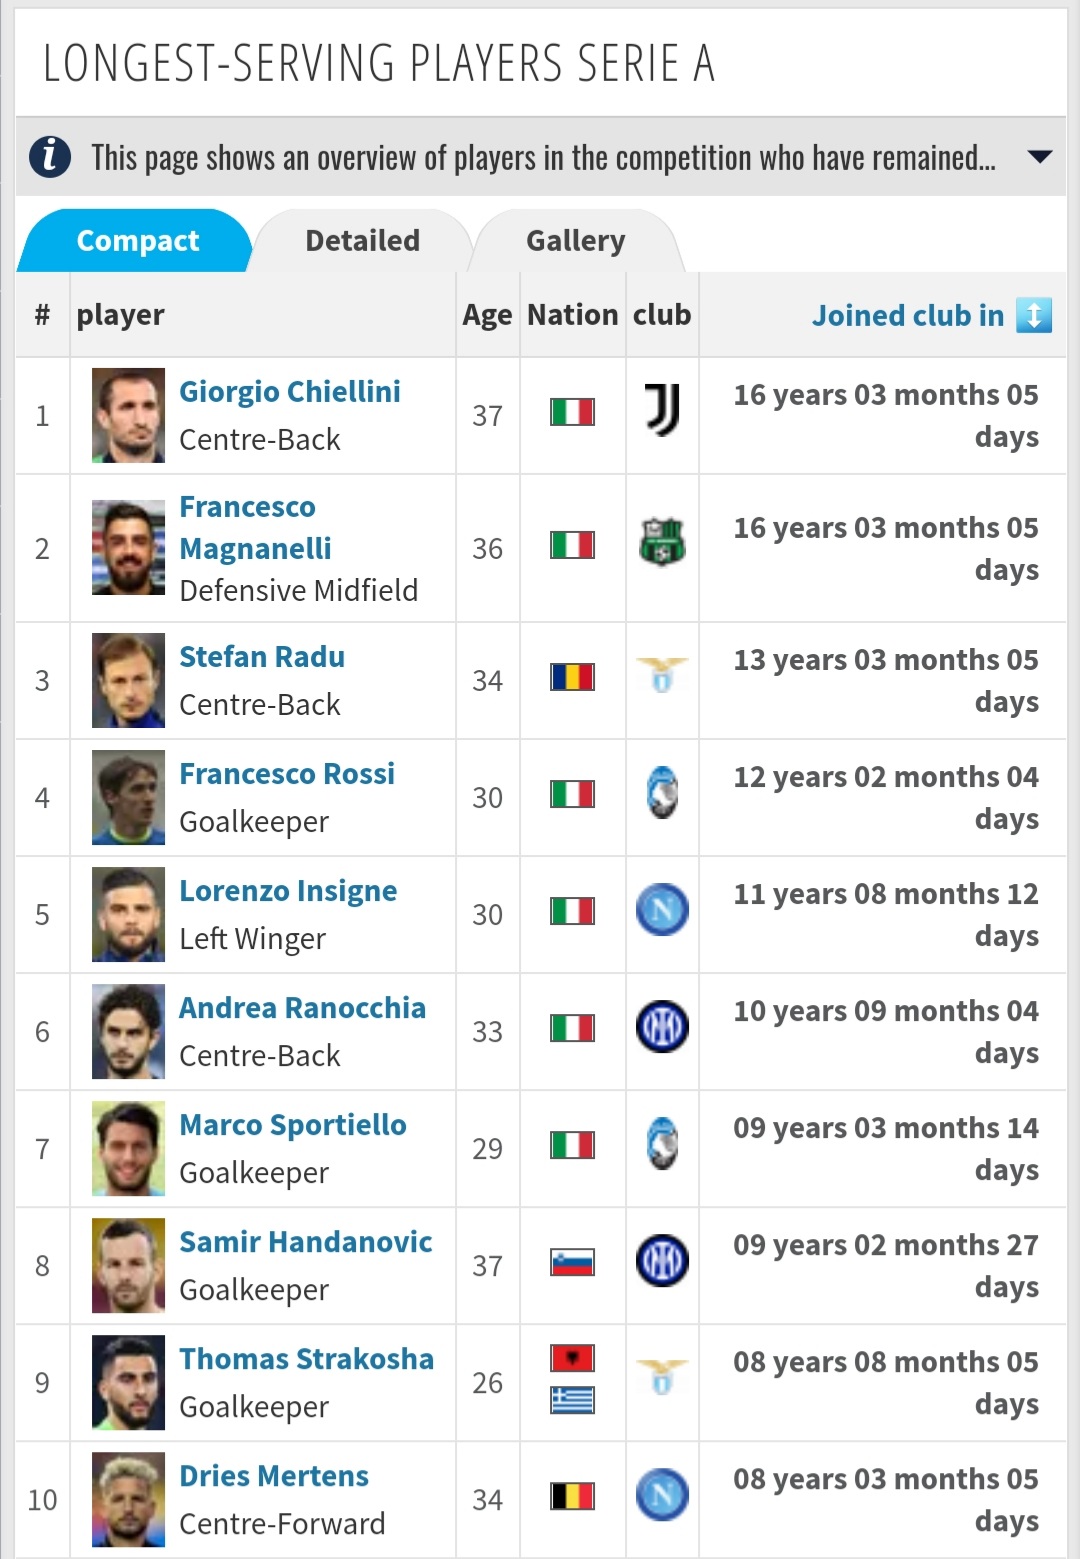1080x1559 pixels.
Task: Open Giorgio Chiellini's player profile link
Action: [x=290, y=391]
